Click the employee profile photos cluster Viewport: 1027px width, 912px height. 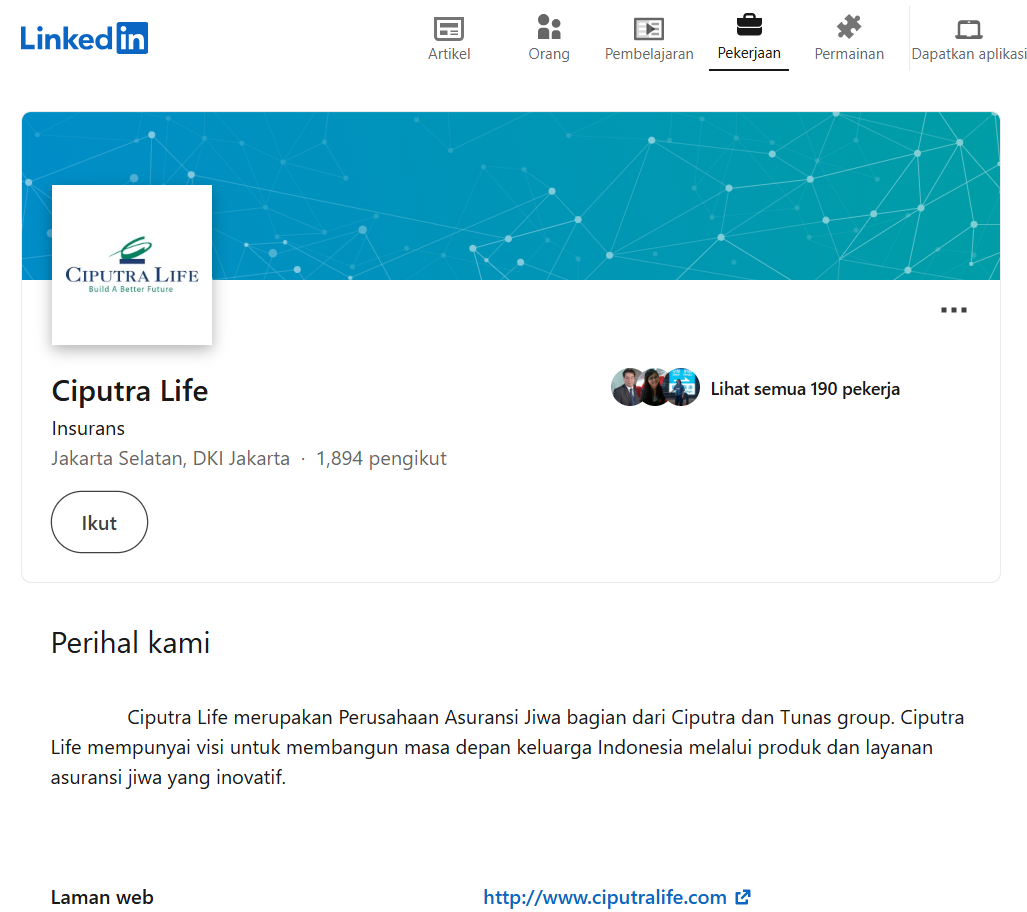point(655,387)
